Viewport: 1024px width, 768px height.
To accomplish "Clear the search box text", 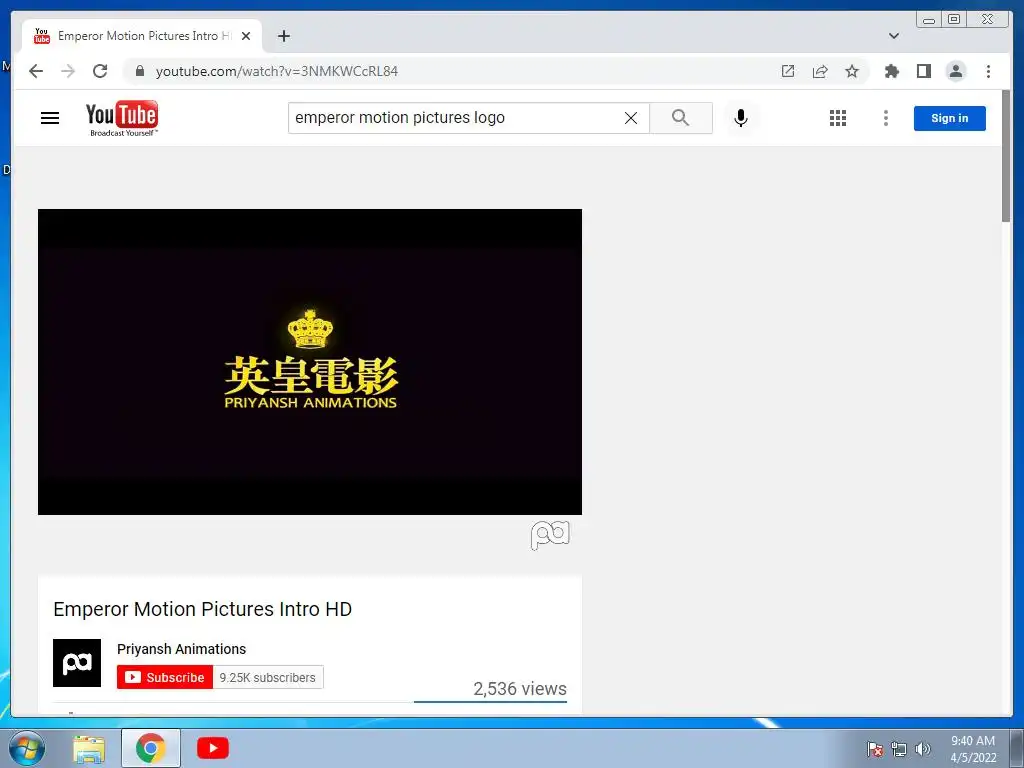I will (631, 118).
